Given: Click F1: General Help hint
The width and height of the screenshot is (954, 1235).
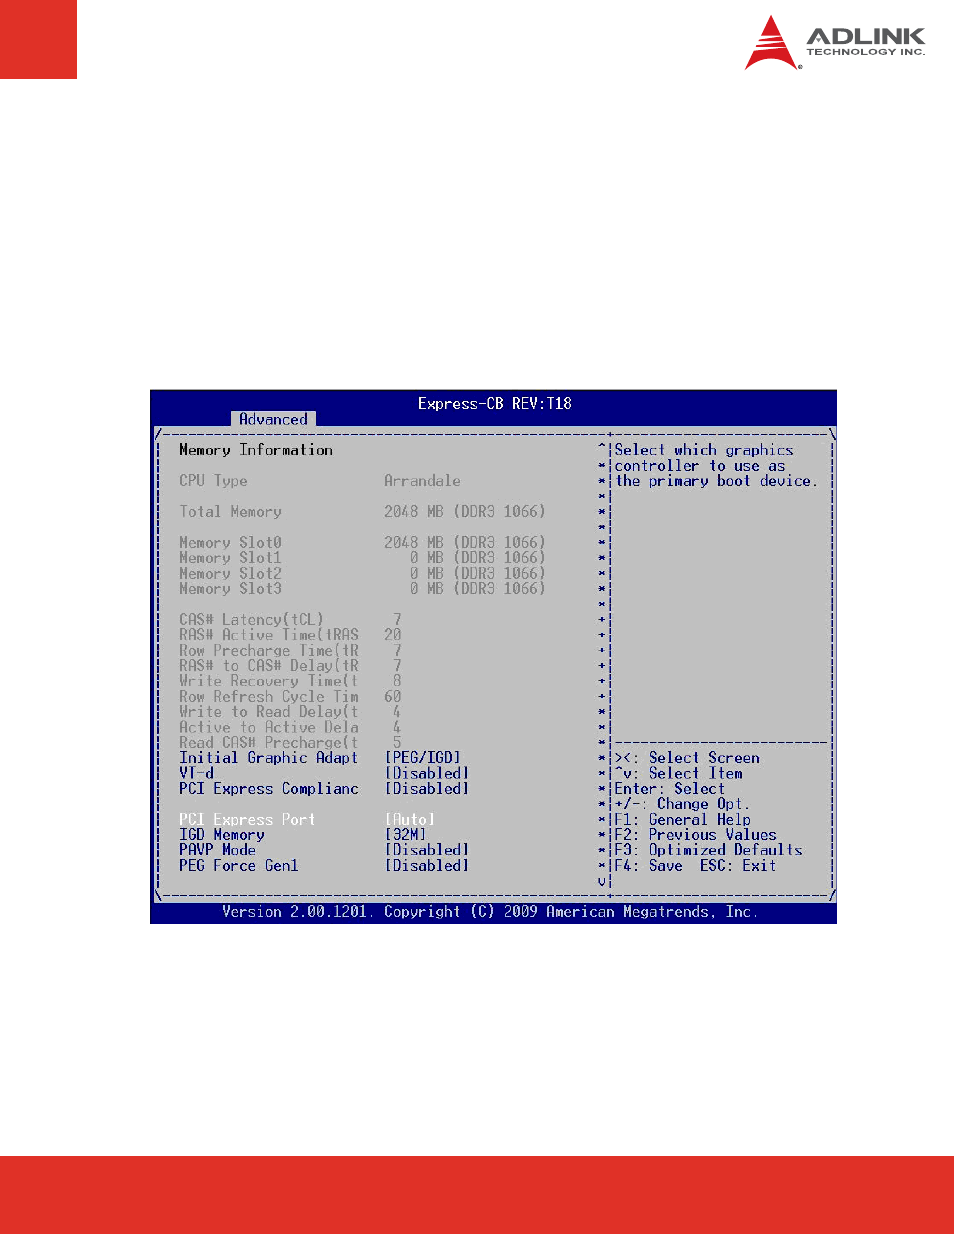Looking at the screenshot, I should pos(682,820).
